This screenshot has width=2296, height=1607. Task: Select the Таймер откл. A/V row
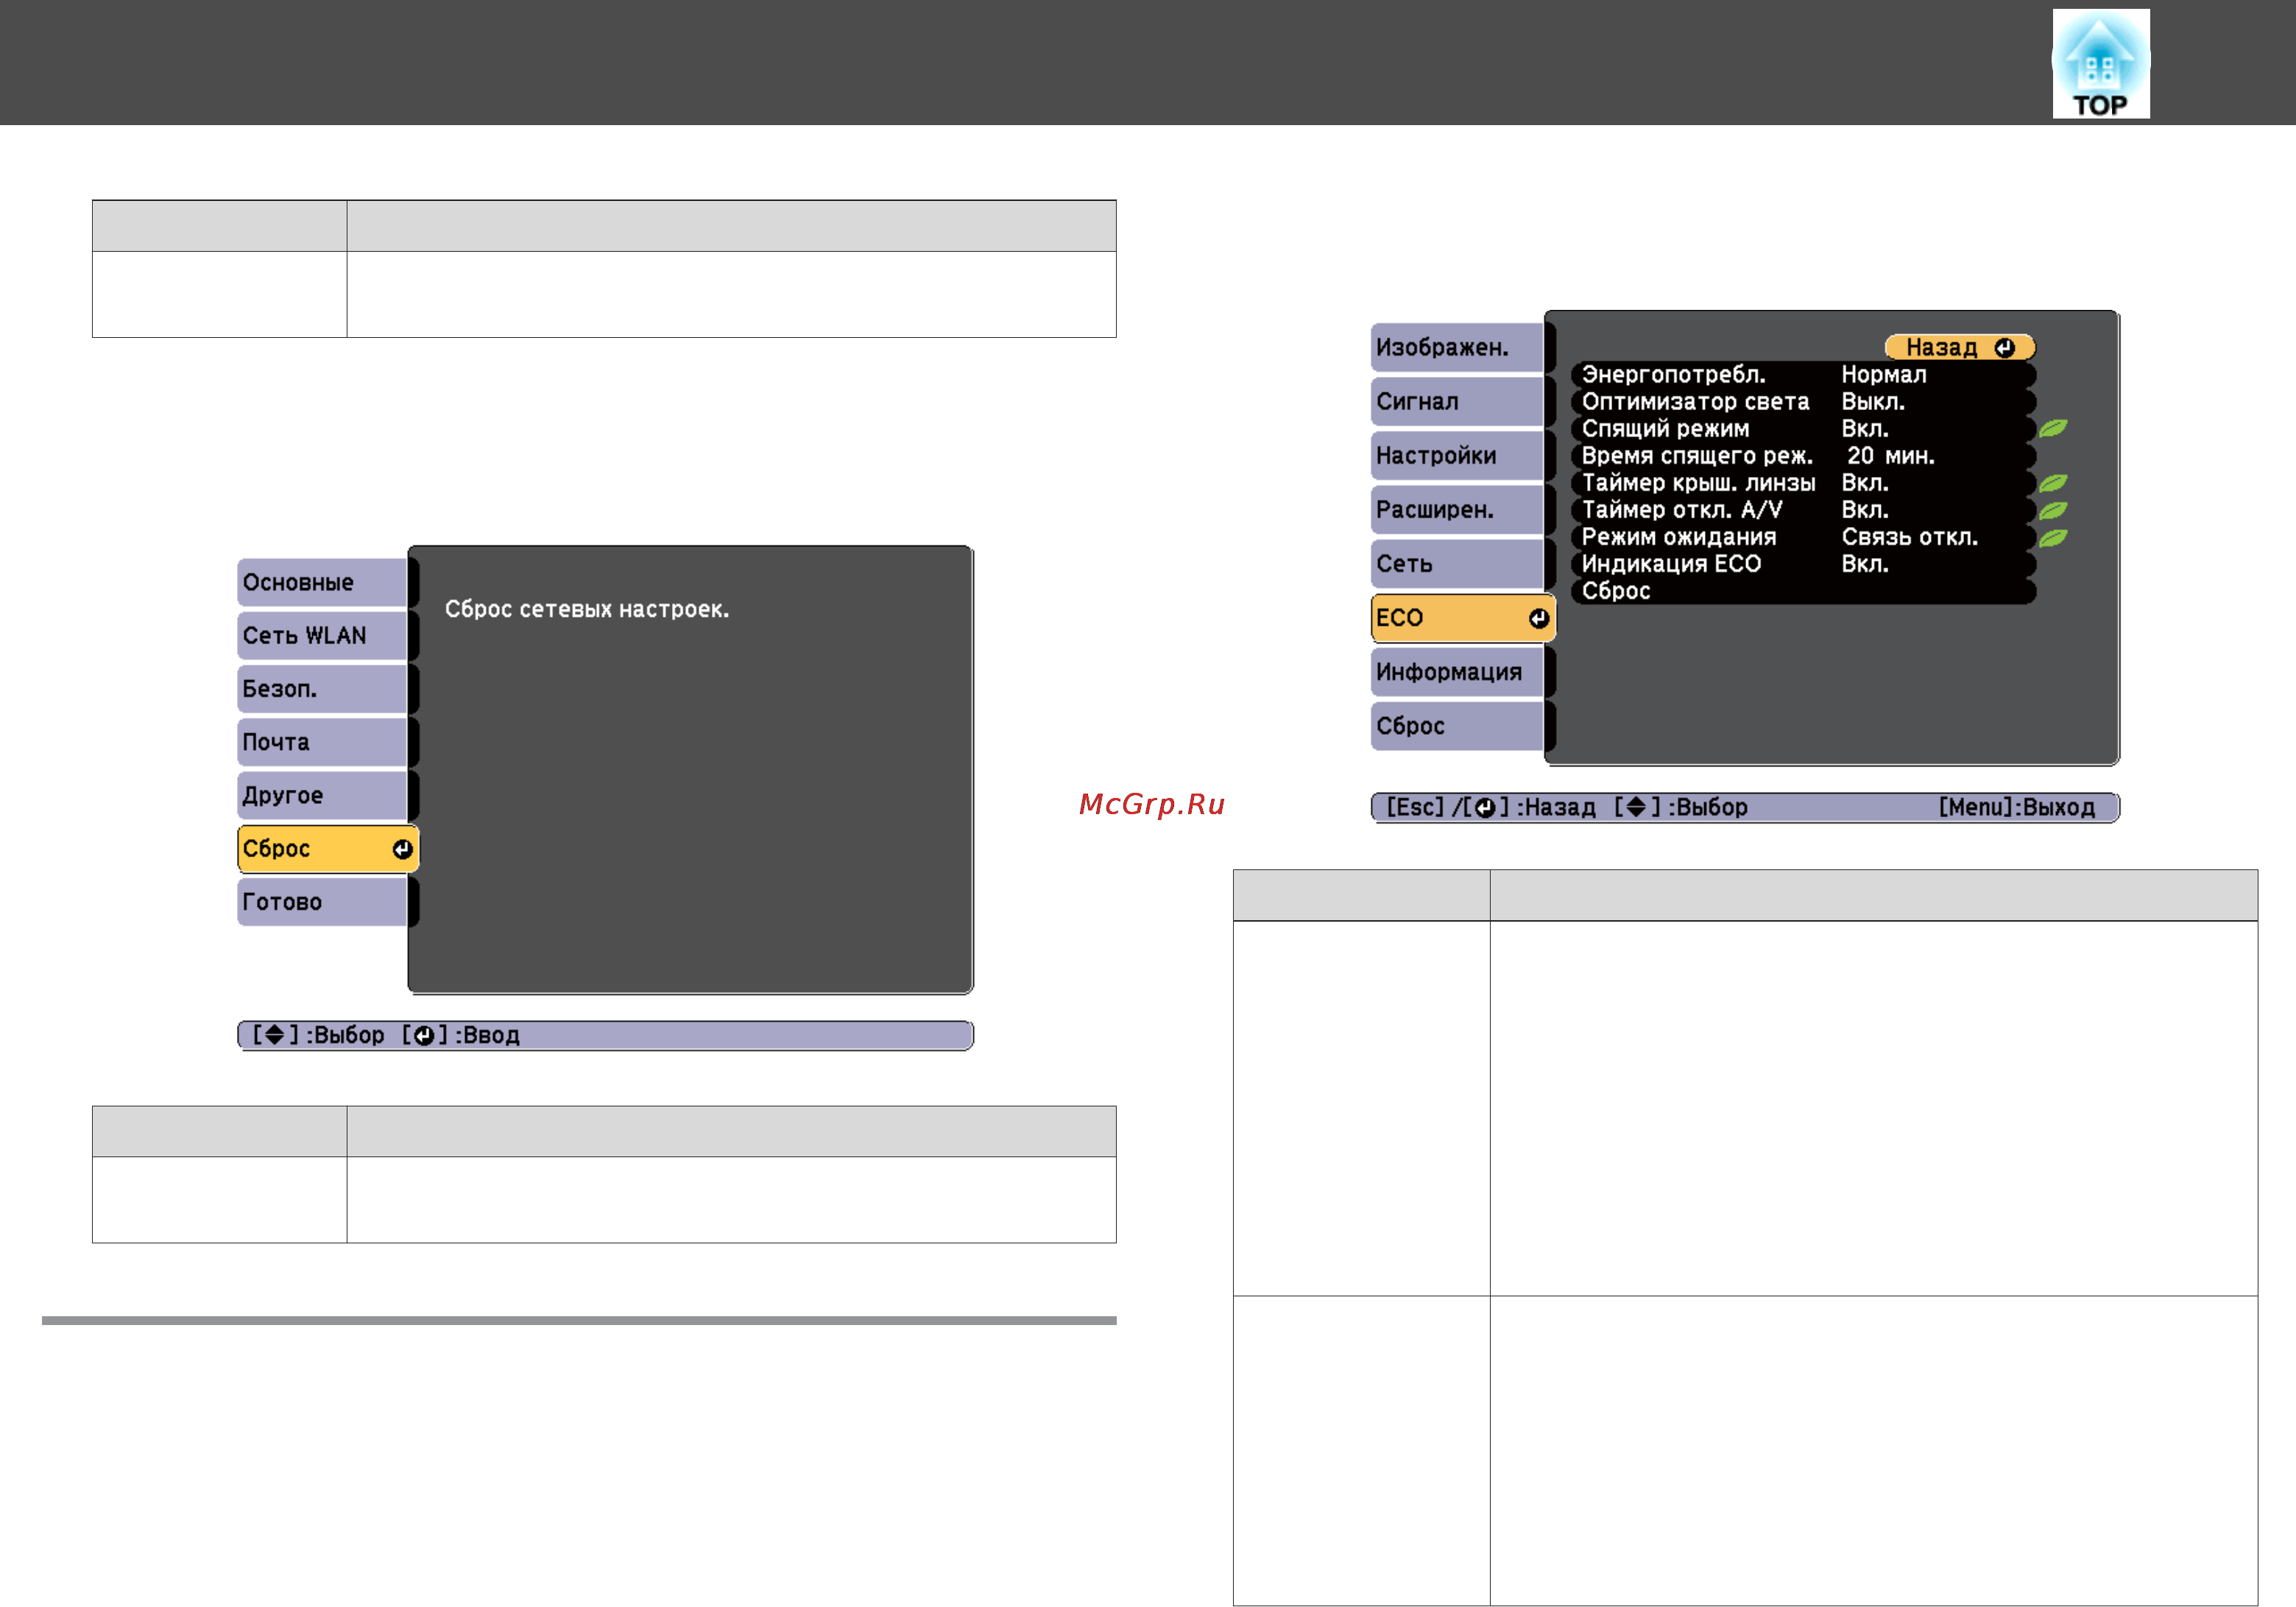coord(1804,509)
